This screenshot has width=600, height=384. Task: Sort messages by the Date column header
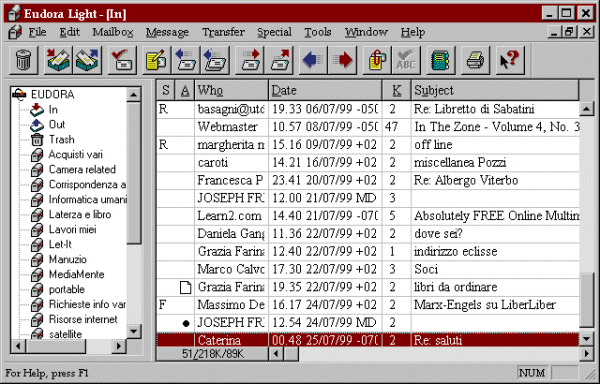click(x=325, y=90)
